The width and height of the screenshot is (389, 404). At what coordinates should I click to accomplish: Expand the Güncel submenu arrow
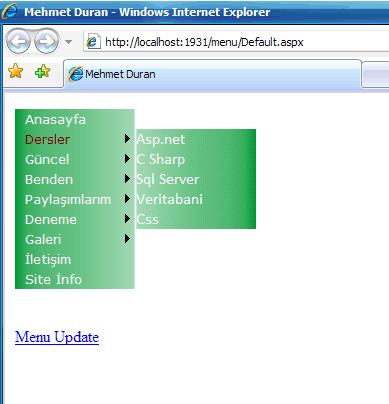[x=127, y=159]
